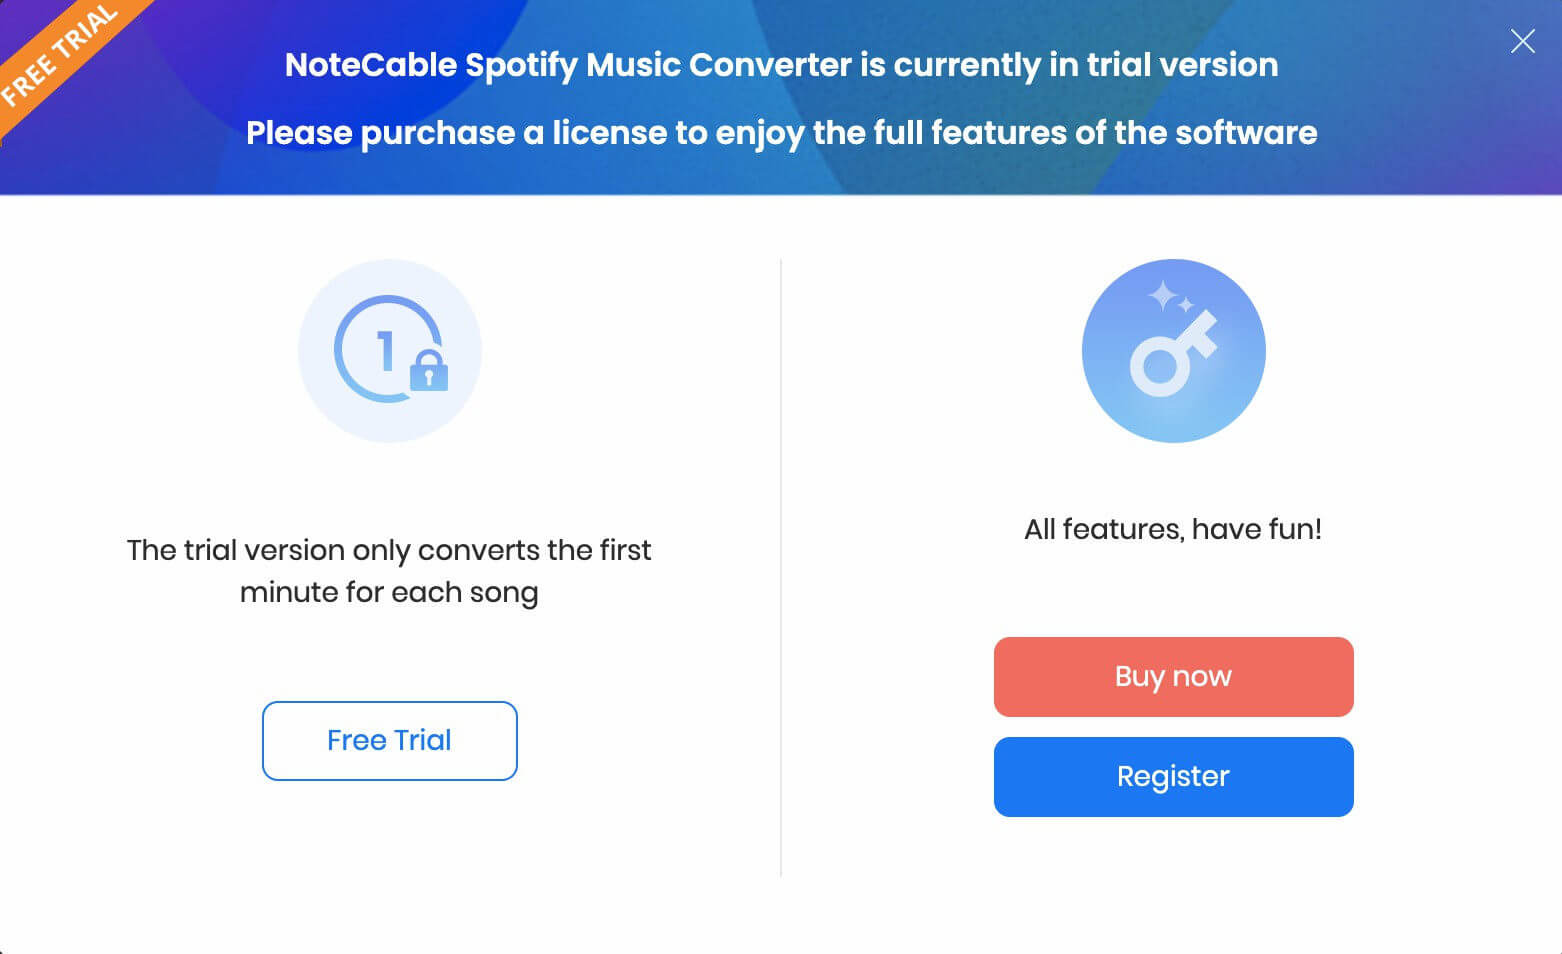Click the one-minute clock trial icon

[388, 350]
